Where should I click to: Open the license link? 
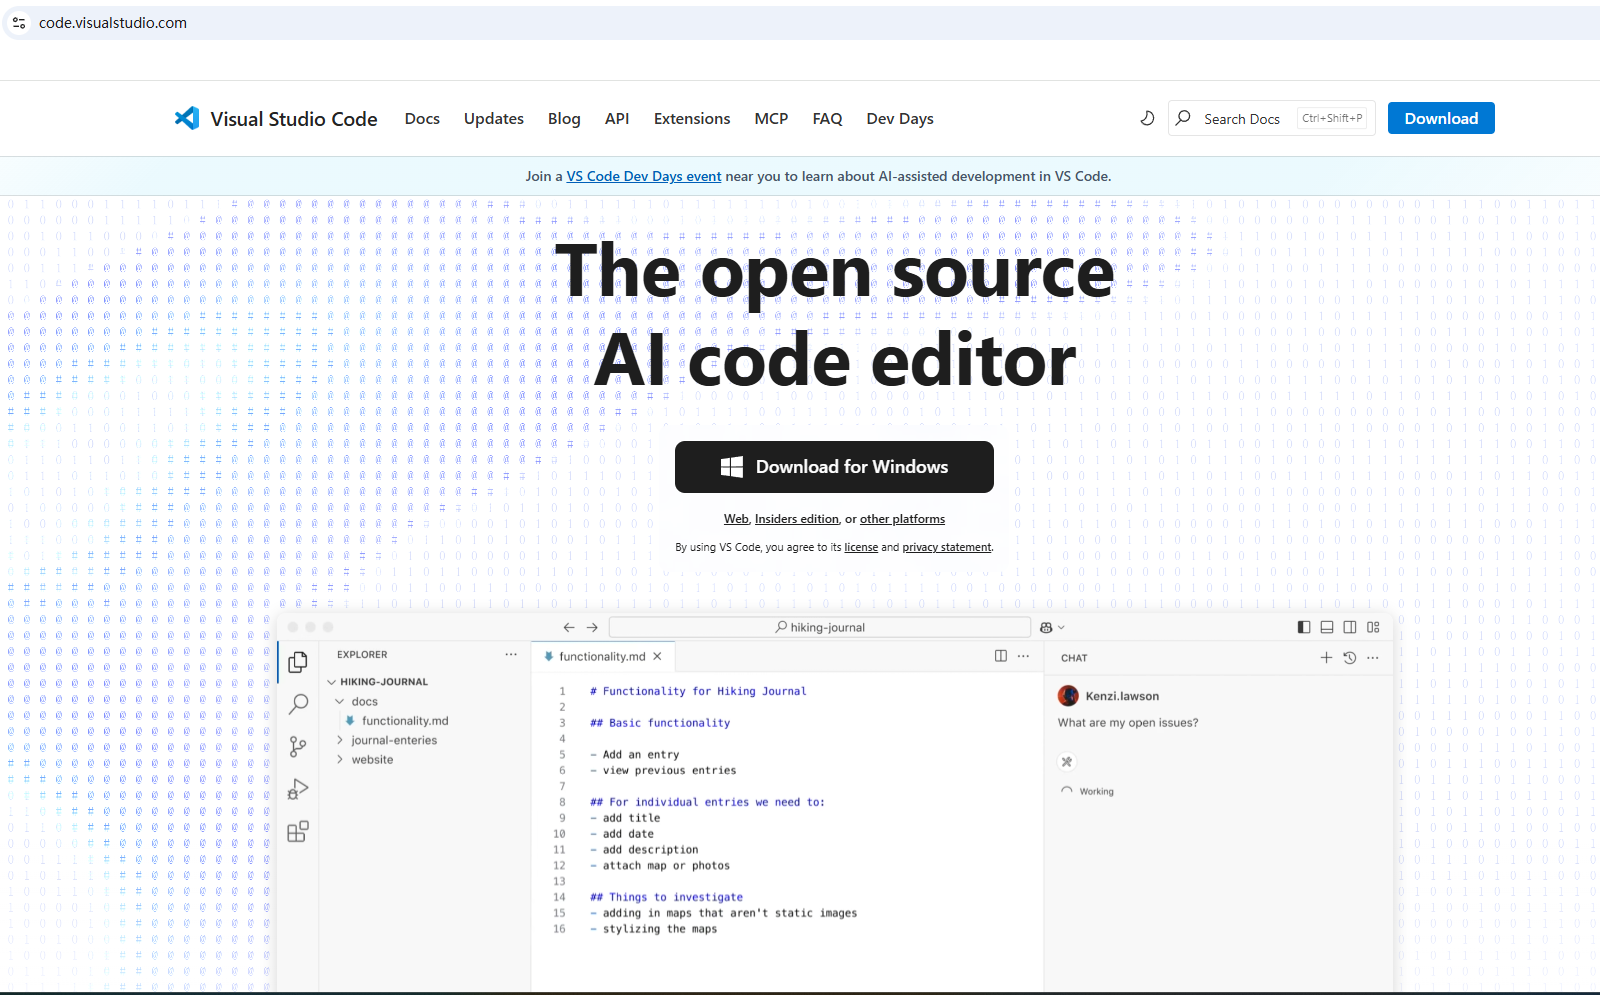(x=861, y=547)
